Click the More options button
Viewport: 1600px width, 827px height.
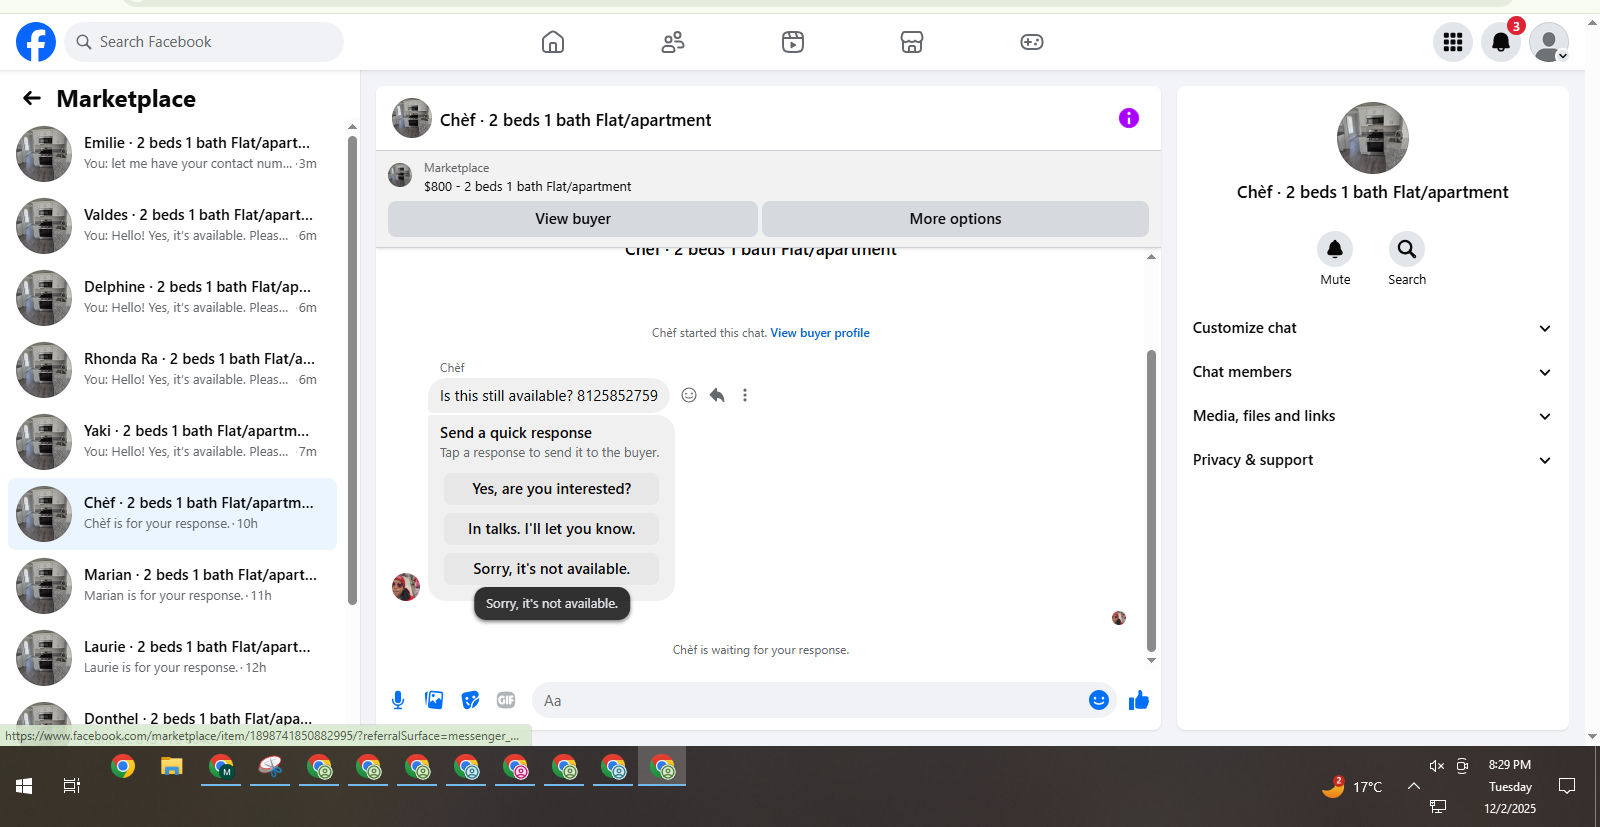[955, 219]
